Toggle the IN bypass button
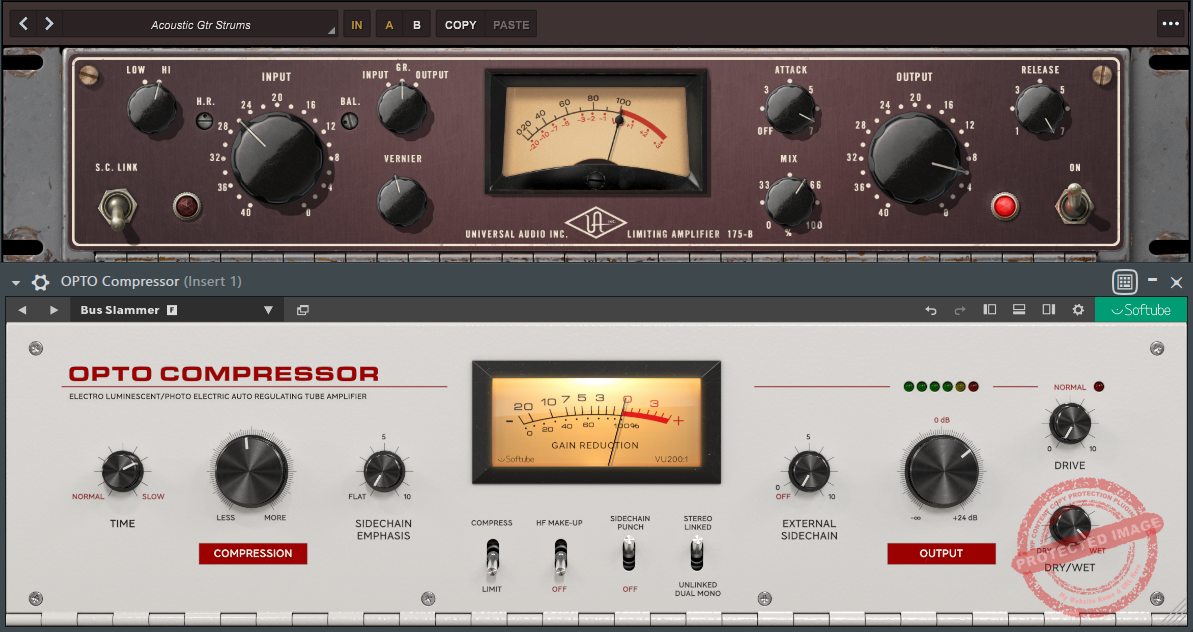This screenshot has width=1193, height=632. click(357, 25)
